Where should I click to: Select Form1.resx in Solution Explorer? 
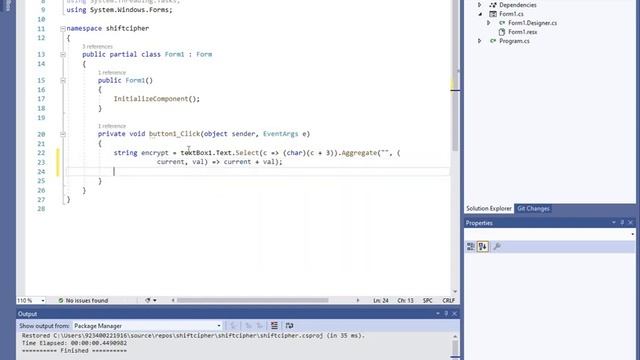[522, 32]
